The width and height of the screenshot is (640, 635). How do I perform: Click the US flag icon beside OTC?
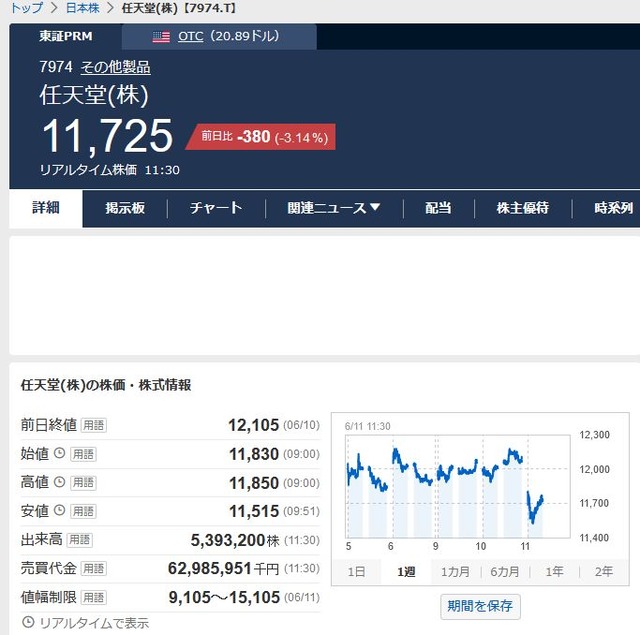(161, 37)
